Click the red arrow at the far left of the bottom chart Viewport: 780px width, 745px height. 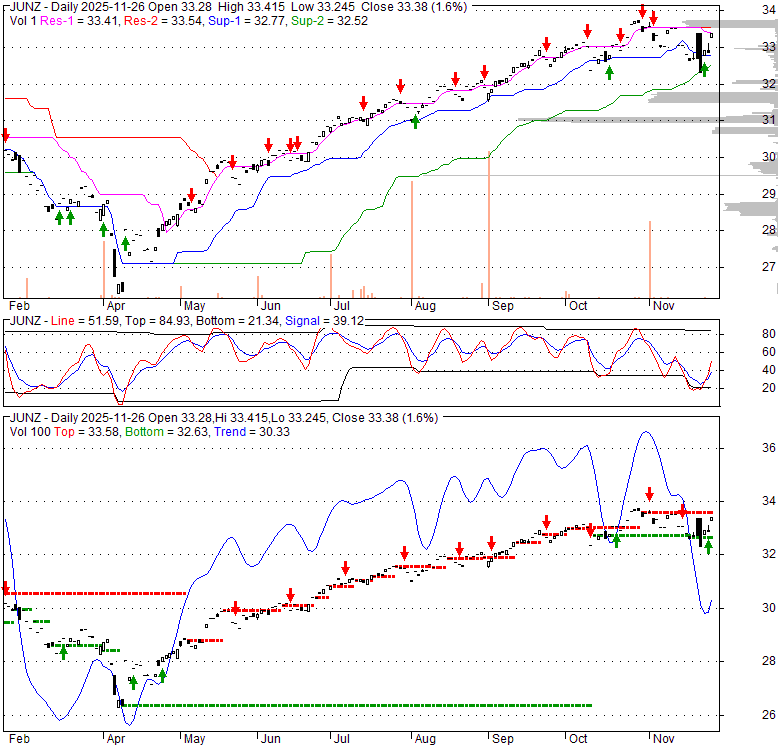(5, 588)
